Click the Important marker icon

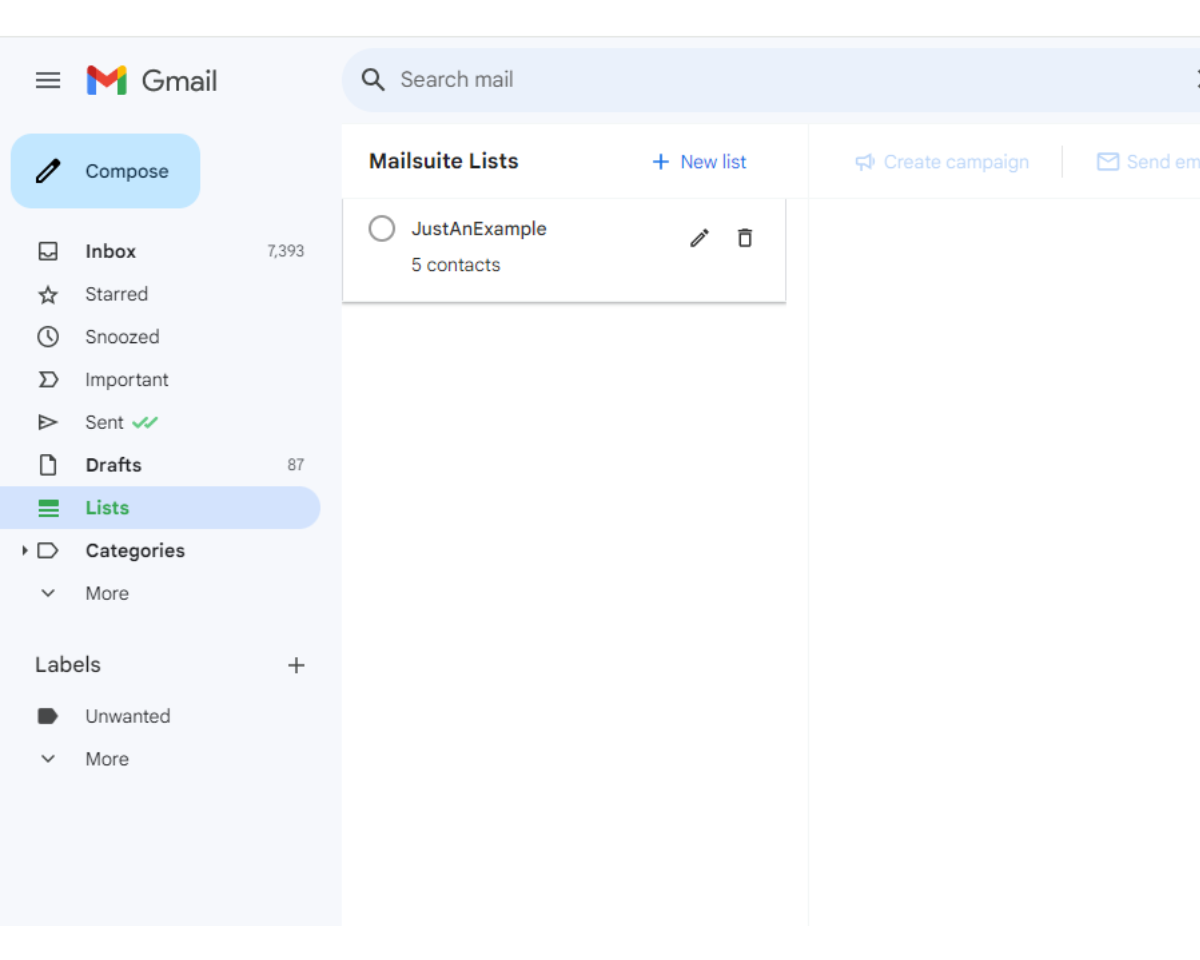(x=48, y=380)
